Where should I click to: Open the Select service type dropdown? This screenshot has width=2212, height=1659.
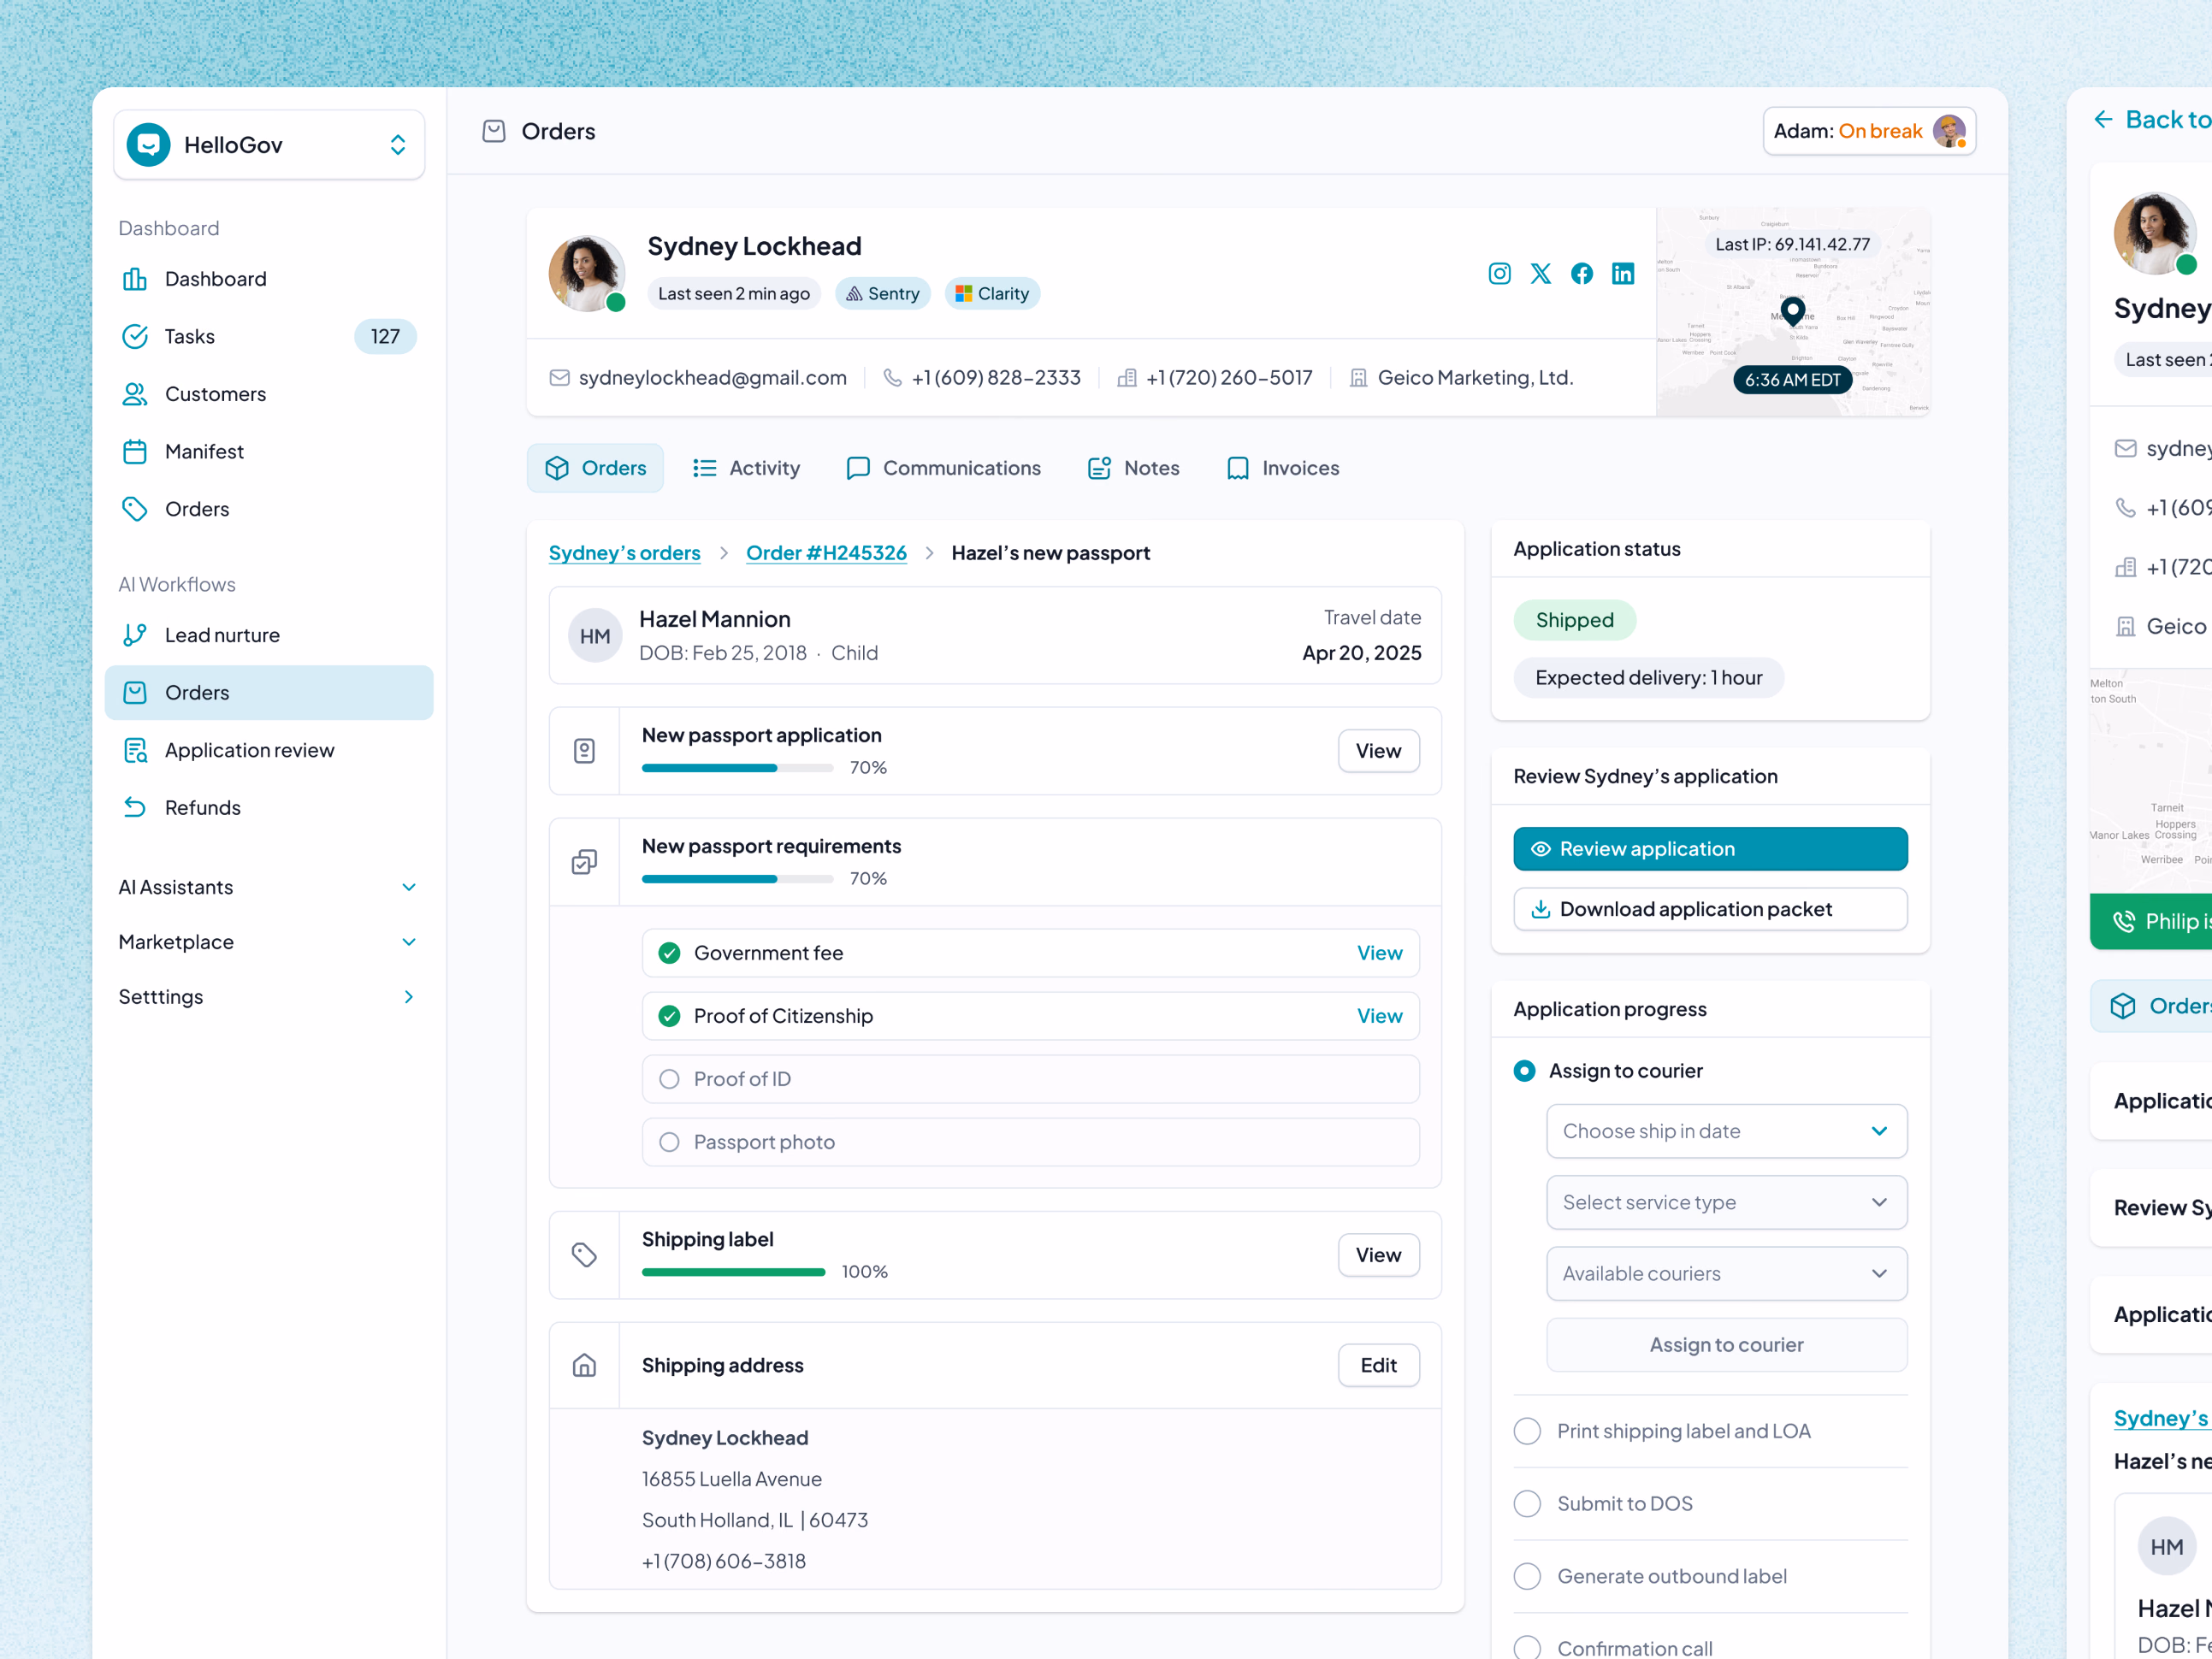click(1726, 1202)
